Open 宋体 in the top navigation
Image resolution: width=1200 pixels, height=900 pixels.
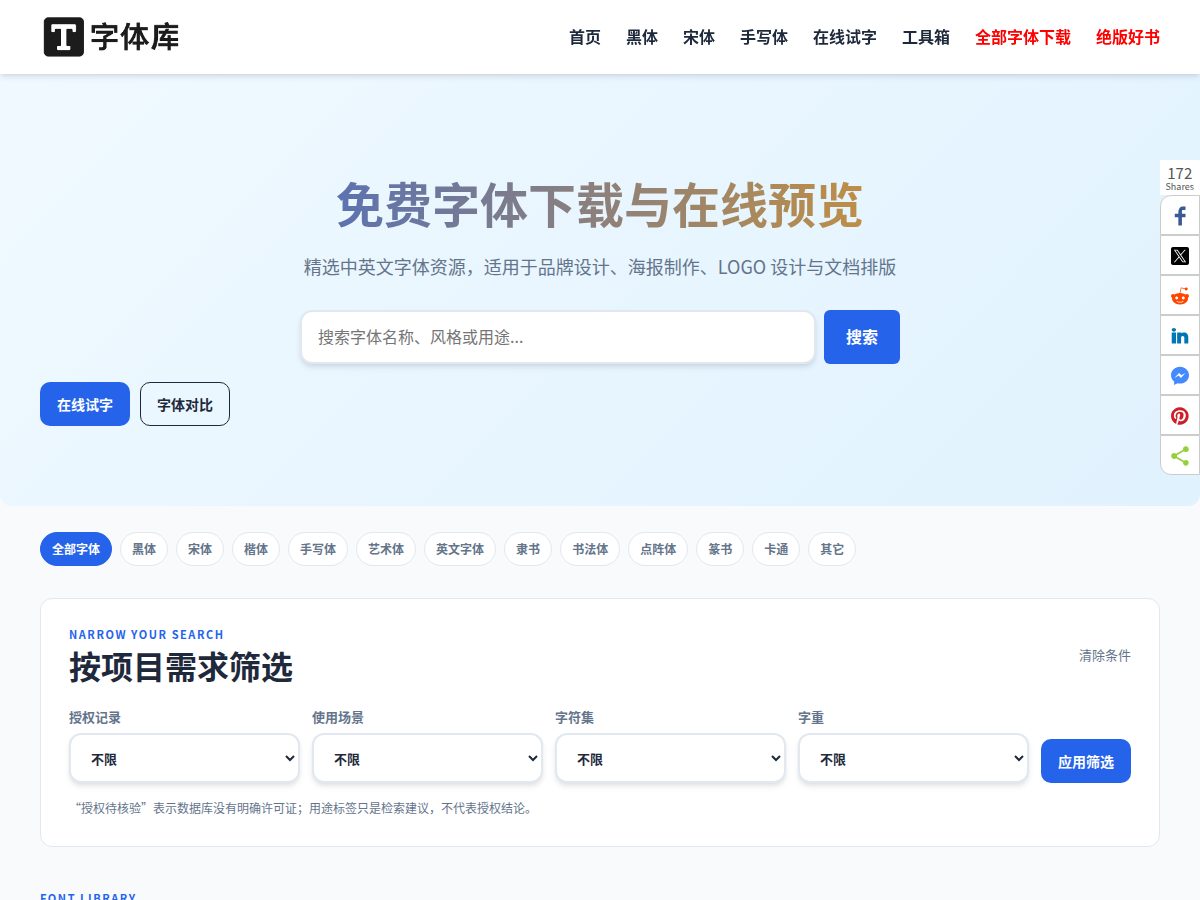tap(699, 37)
